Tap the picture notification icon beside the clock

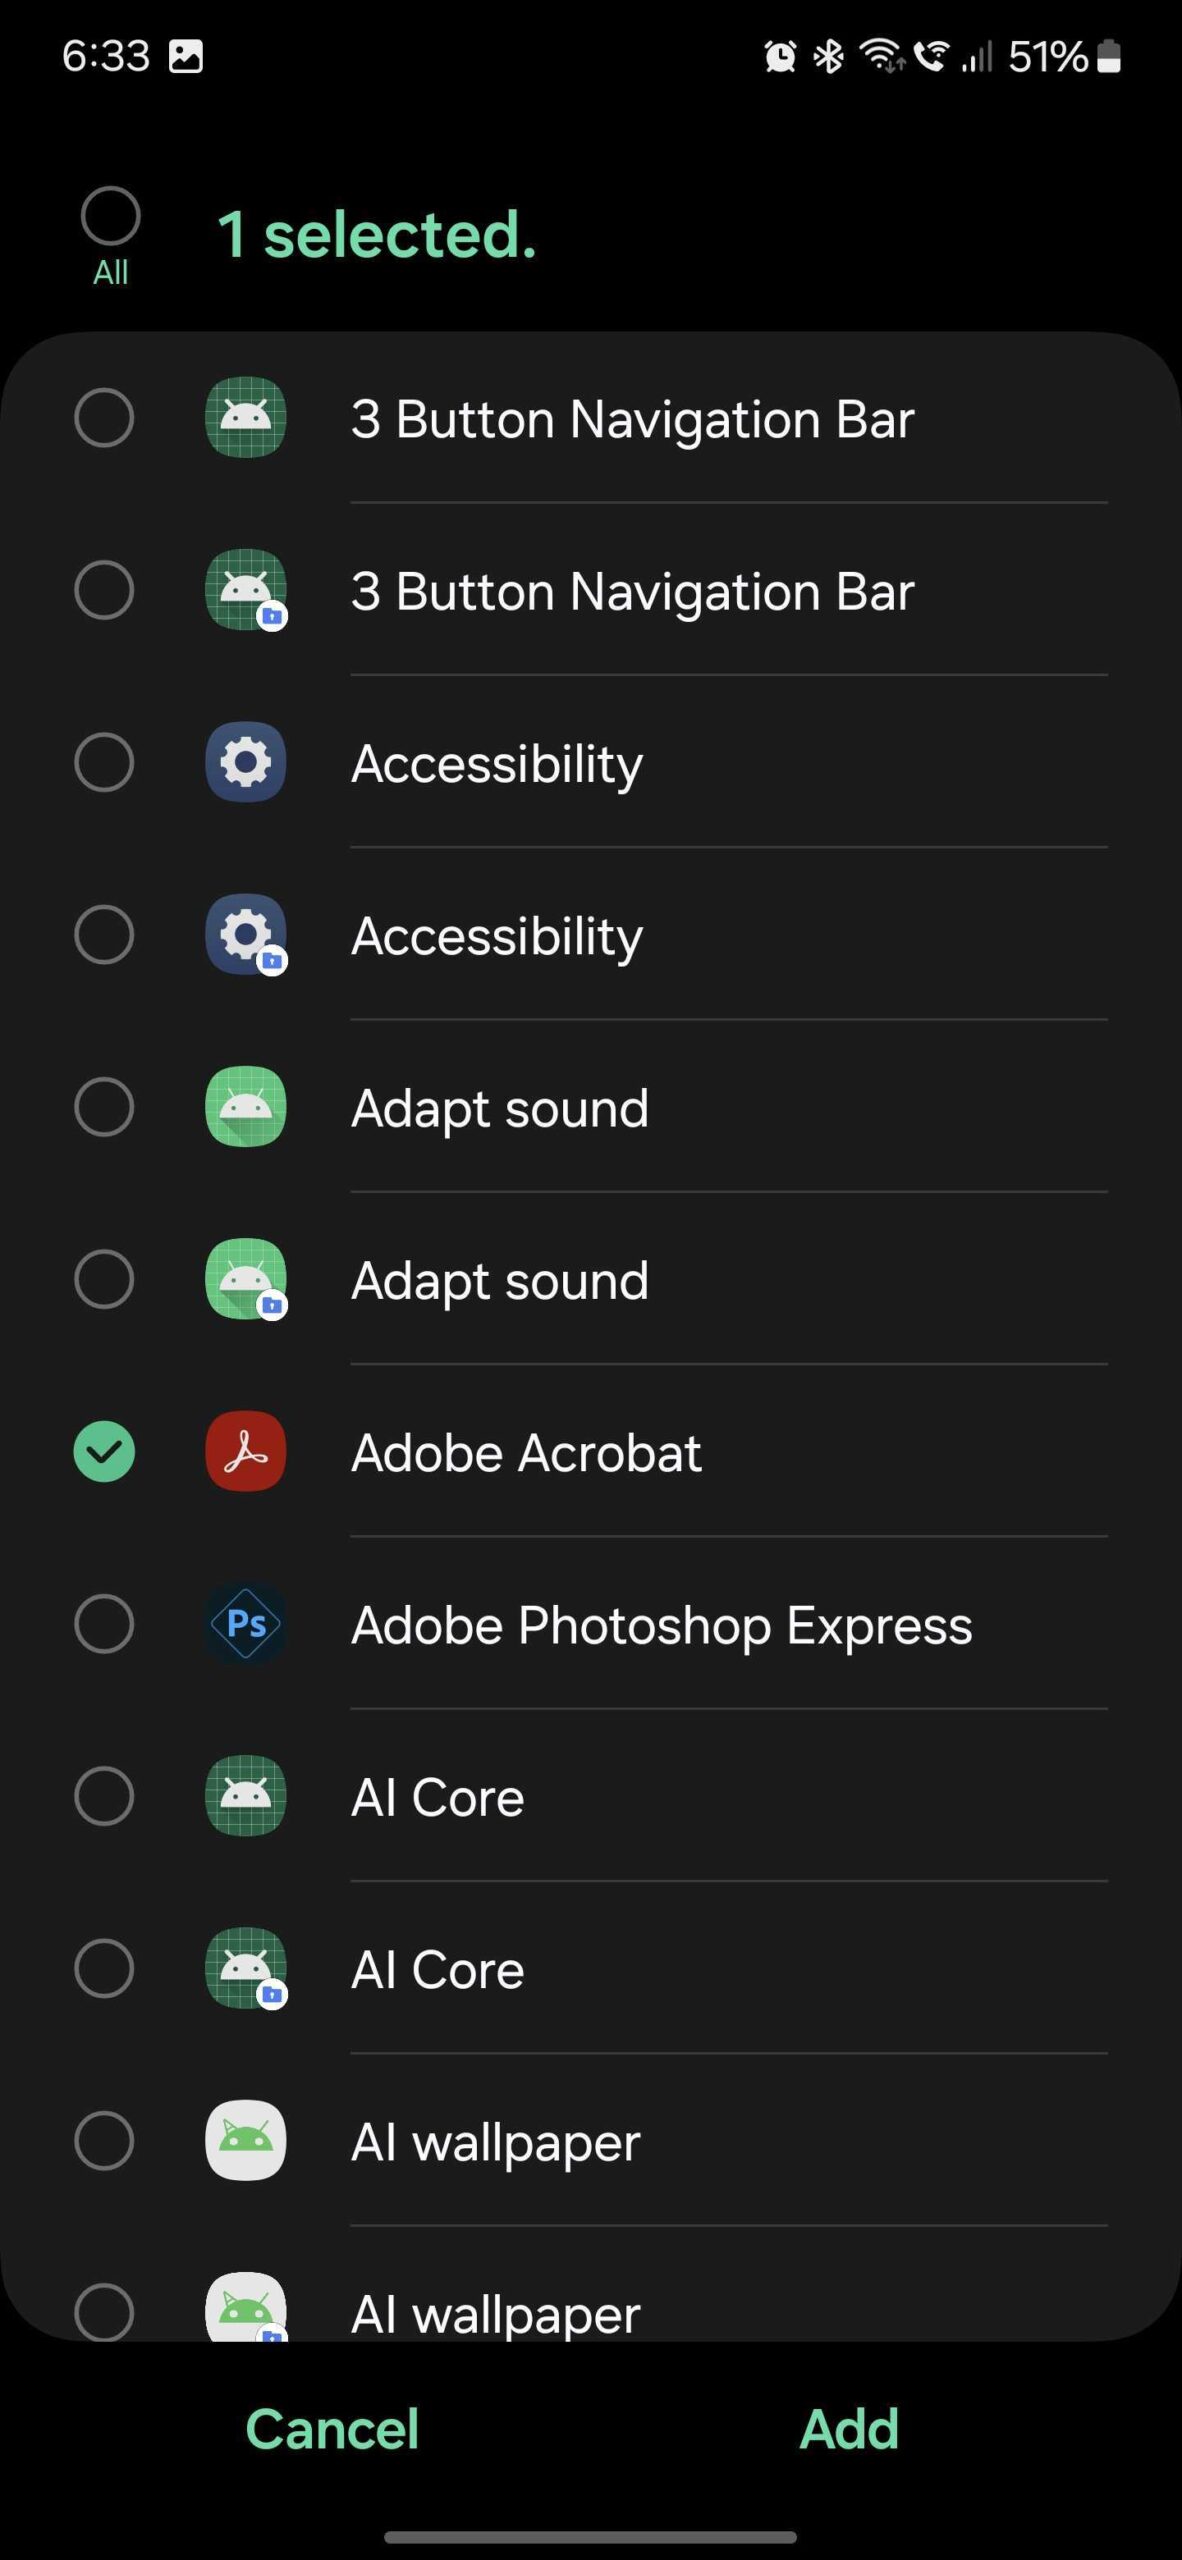pos(186,56)
